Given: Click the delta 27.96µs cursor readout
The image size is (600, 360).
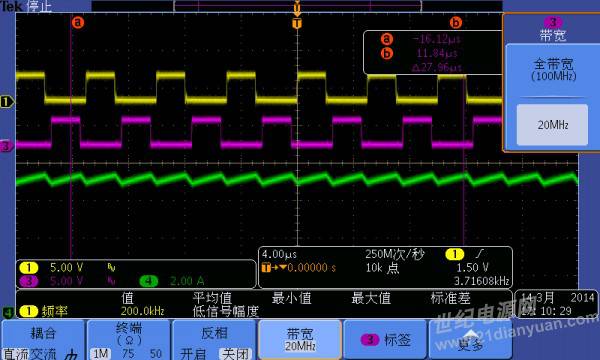Looking at the screenshot, I should [437, 67].
